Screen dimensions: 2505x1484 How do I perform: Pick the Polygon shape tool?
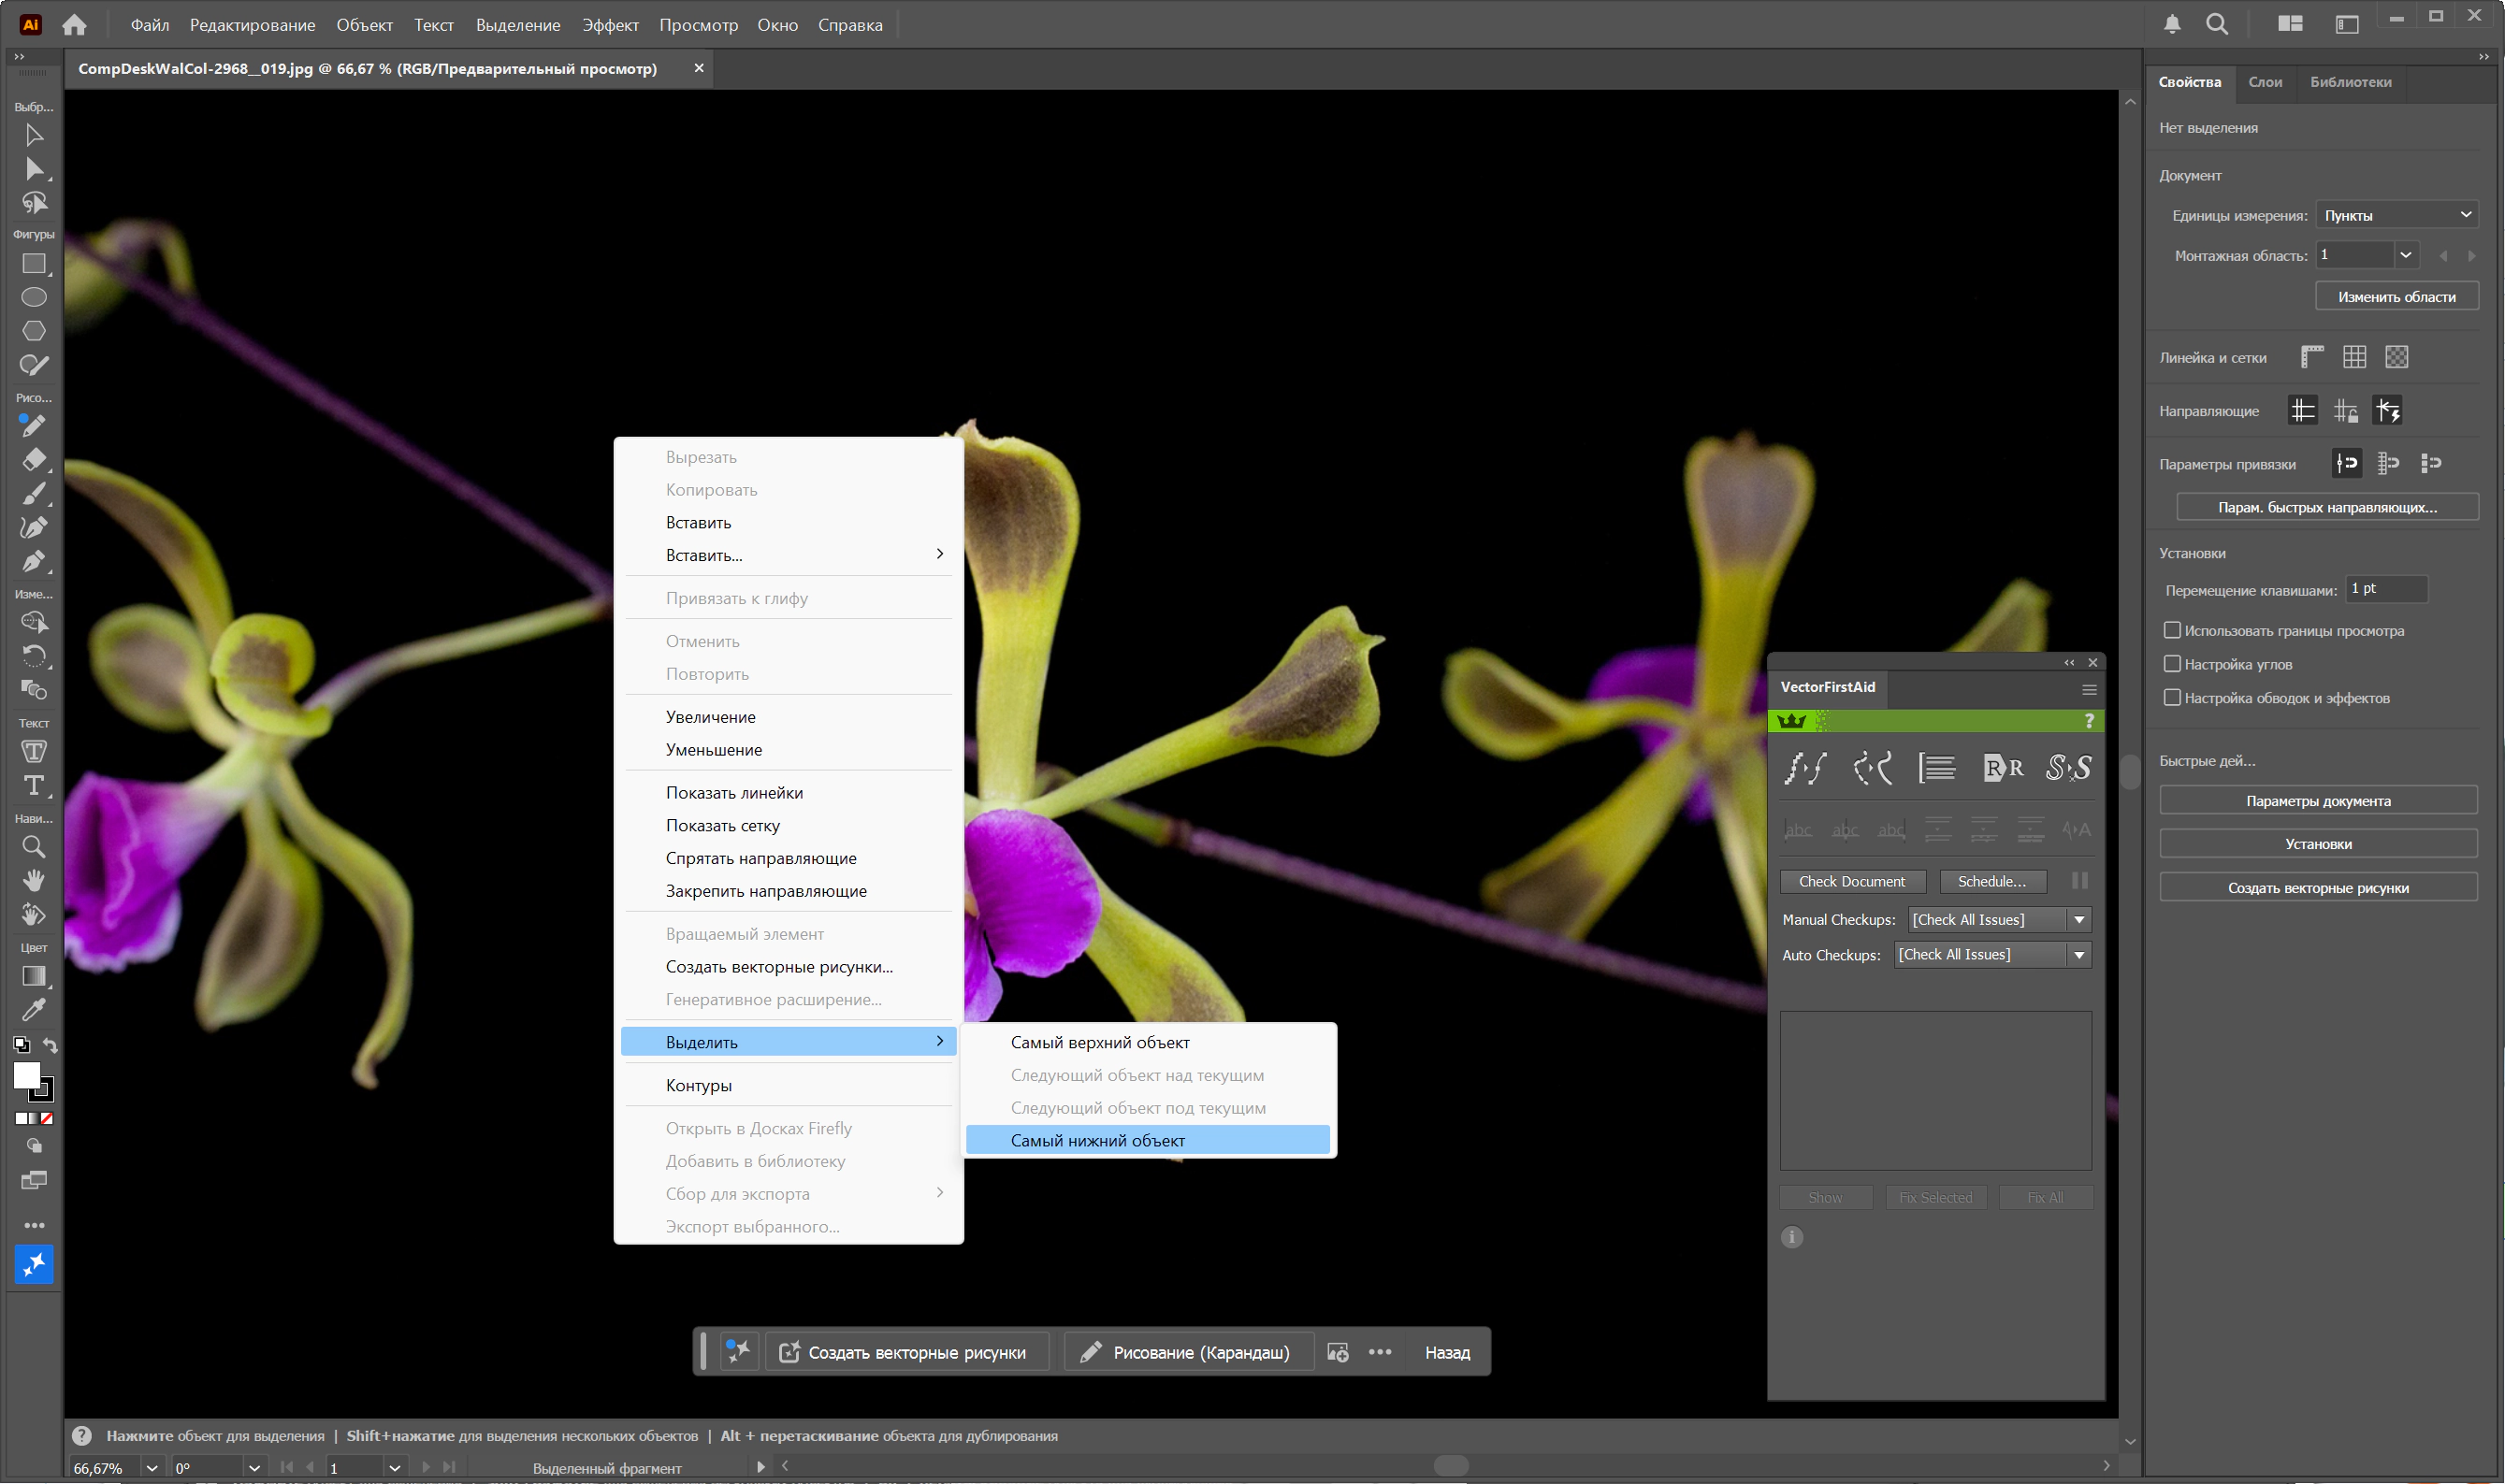pos(34,331)
